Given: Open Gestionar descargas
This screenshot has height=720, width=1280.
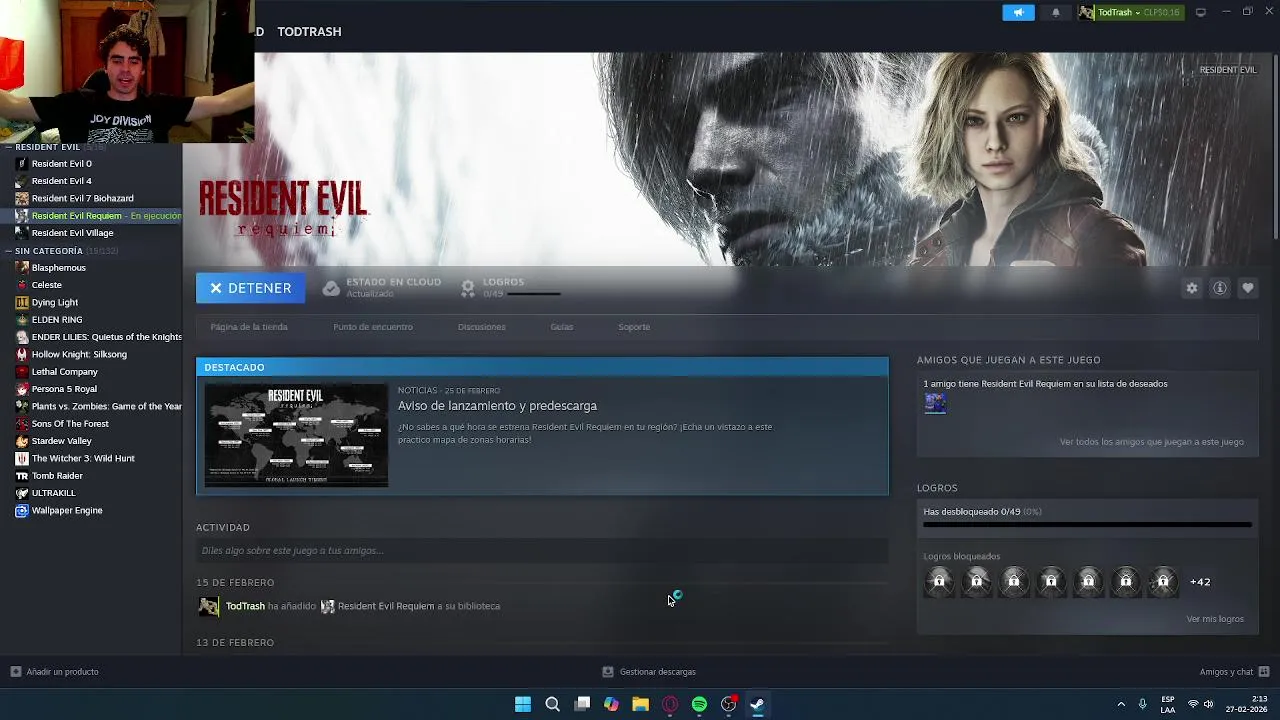Looking at the screenshot, I should [x=649, y=672].
